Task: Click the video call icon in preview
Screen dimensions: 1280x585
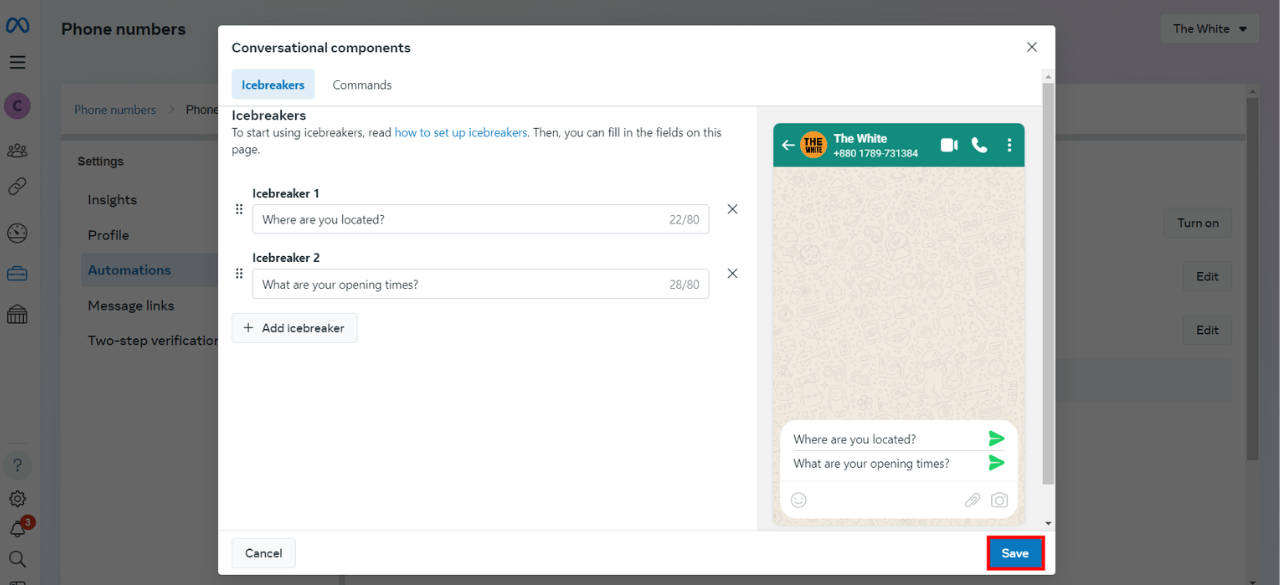Action: click(x=949, y=145)
